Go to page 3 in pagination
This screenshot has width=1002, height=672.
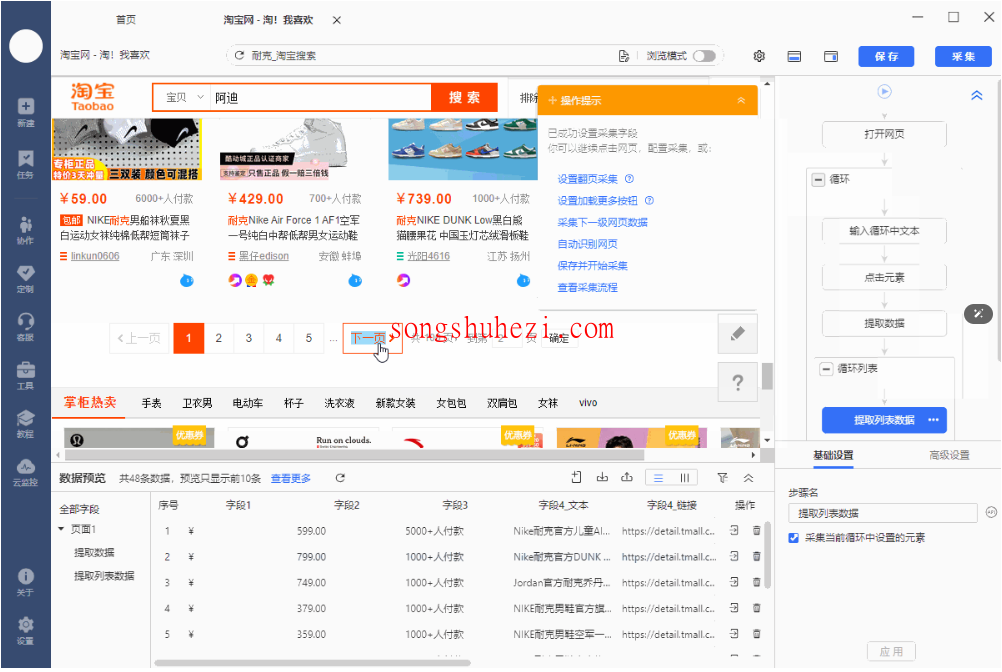249,338
